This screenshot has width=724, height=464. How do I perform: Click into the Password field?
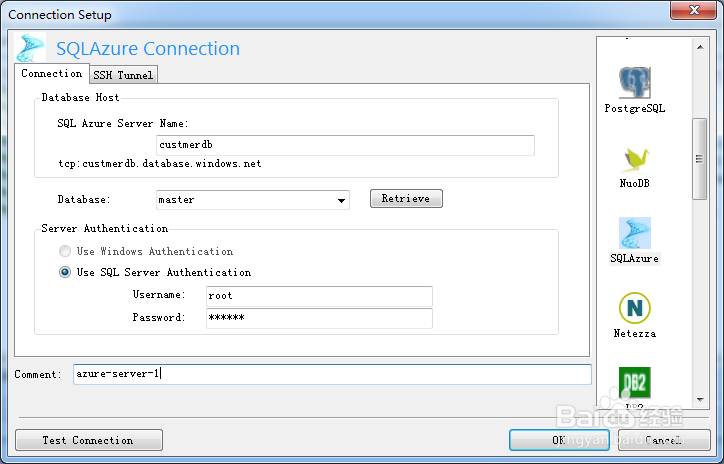[319, 318]
